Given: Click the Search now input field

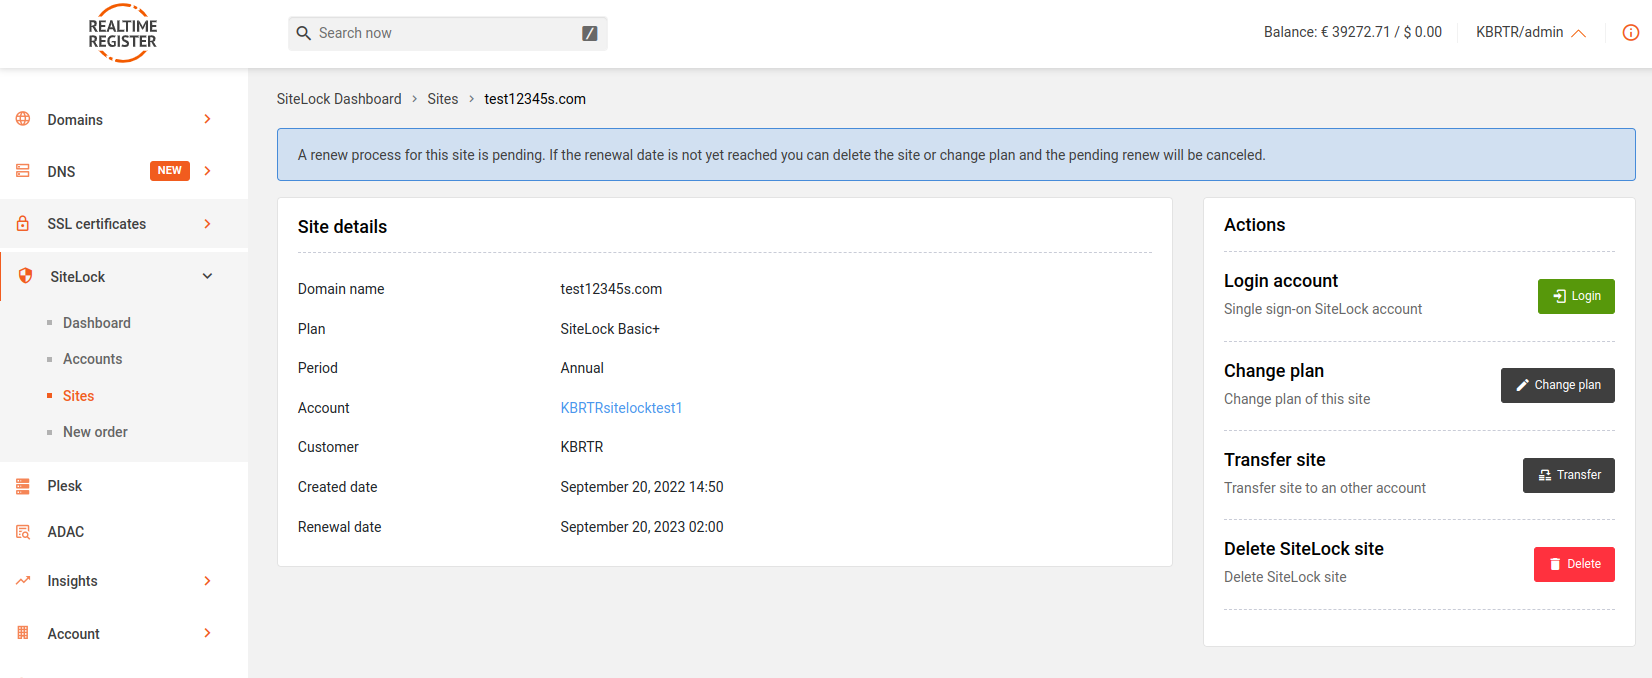Looking at the screenshot, I should [448, 33].
